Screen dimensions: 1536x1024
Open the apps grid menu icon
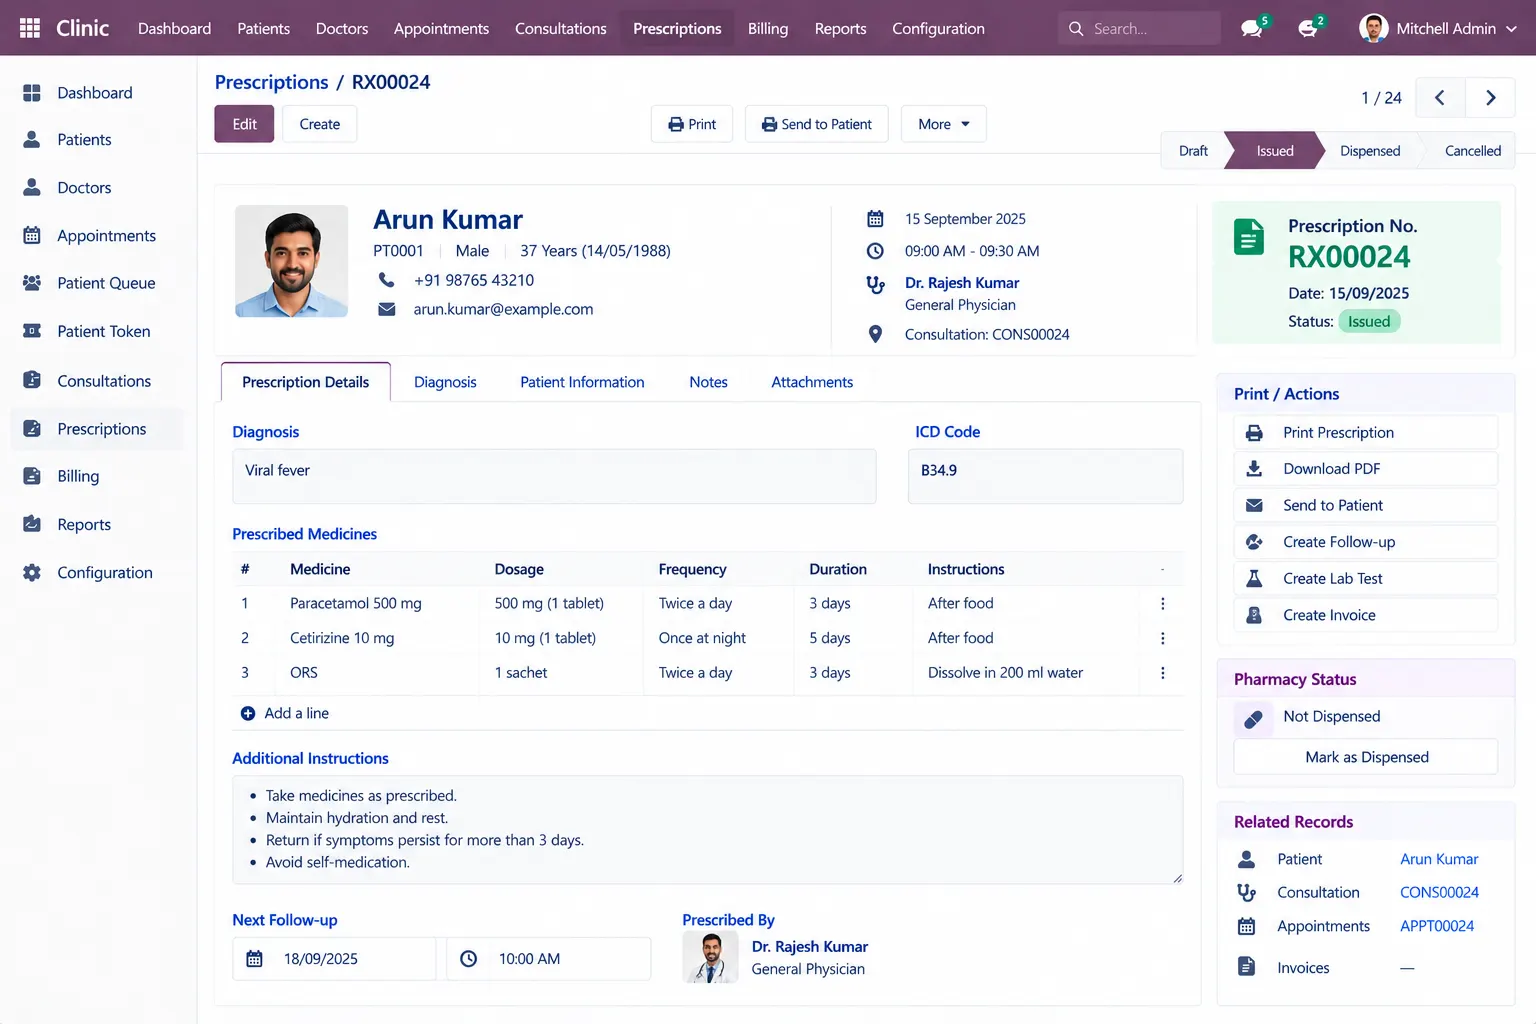(x=30, y=28)
